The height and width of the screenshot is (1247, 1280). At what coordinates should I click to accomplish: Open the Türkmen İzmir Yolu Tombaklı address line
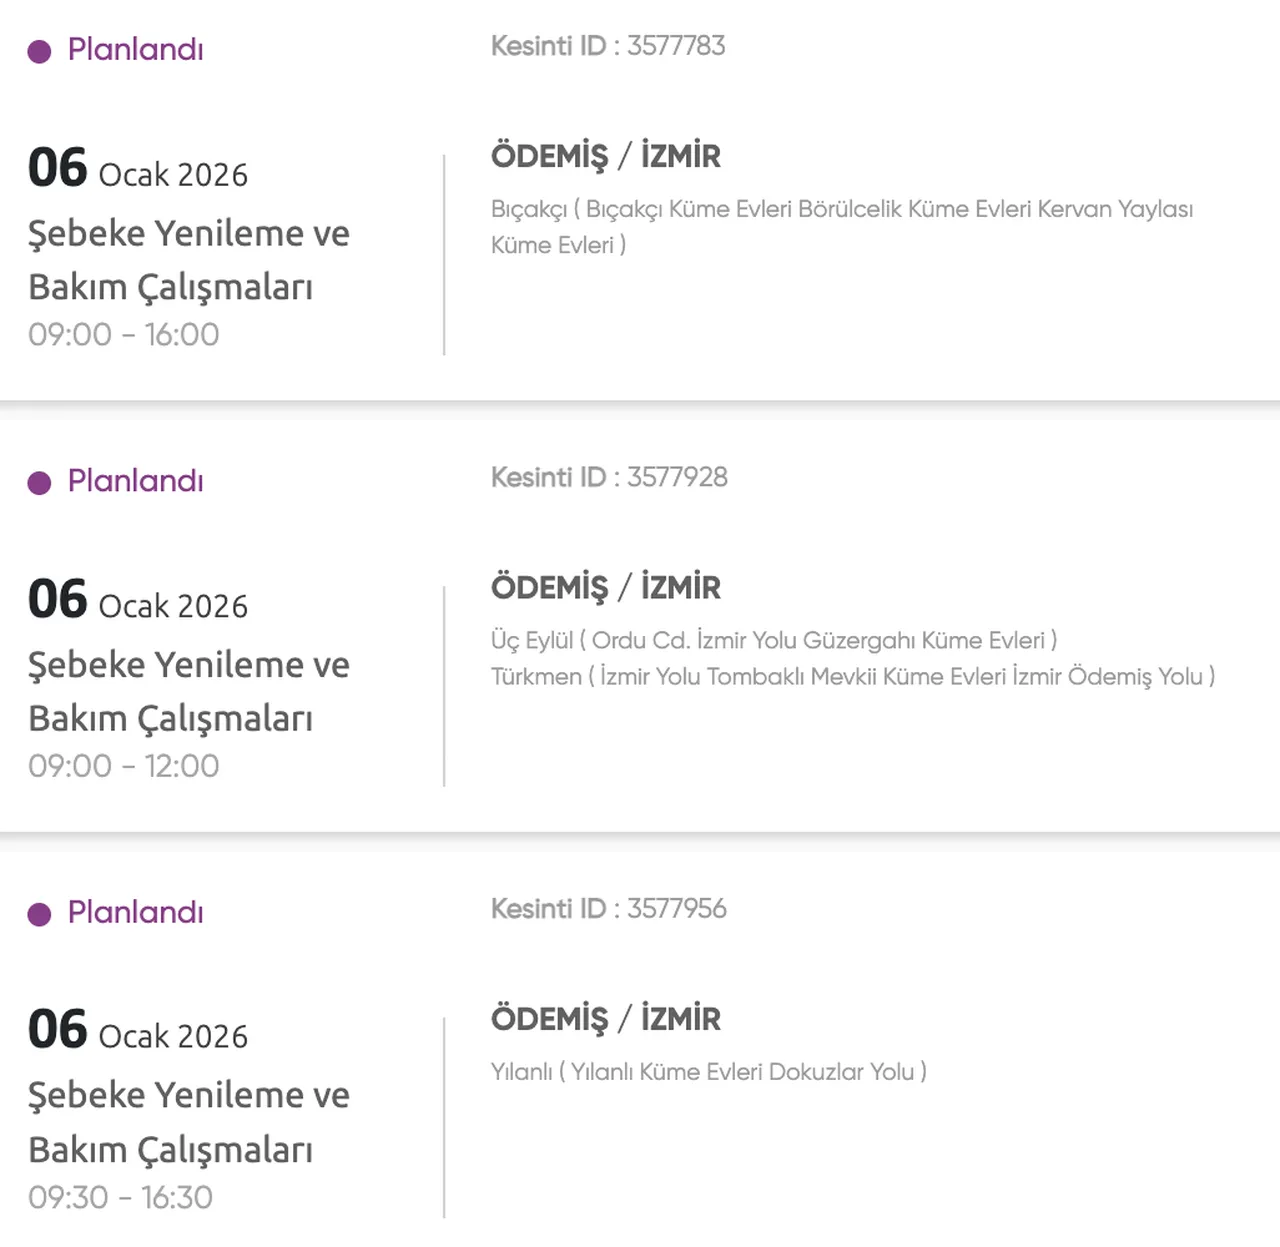[852, 676]
